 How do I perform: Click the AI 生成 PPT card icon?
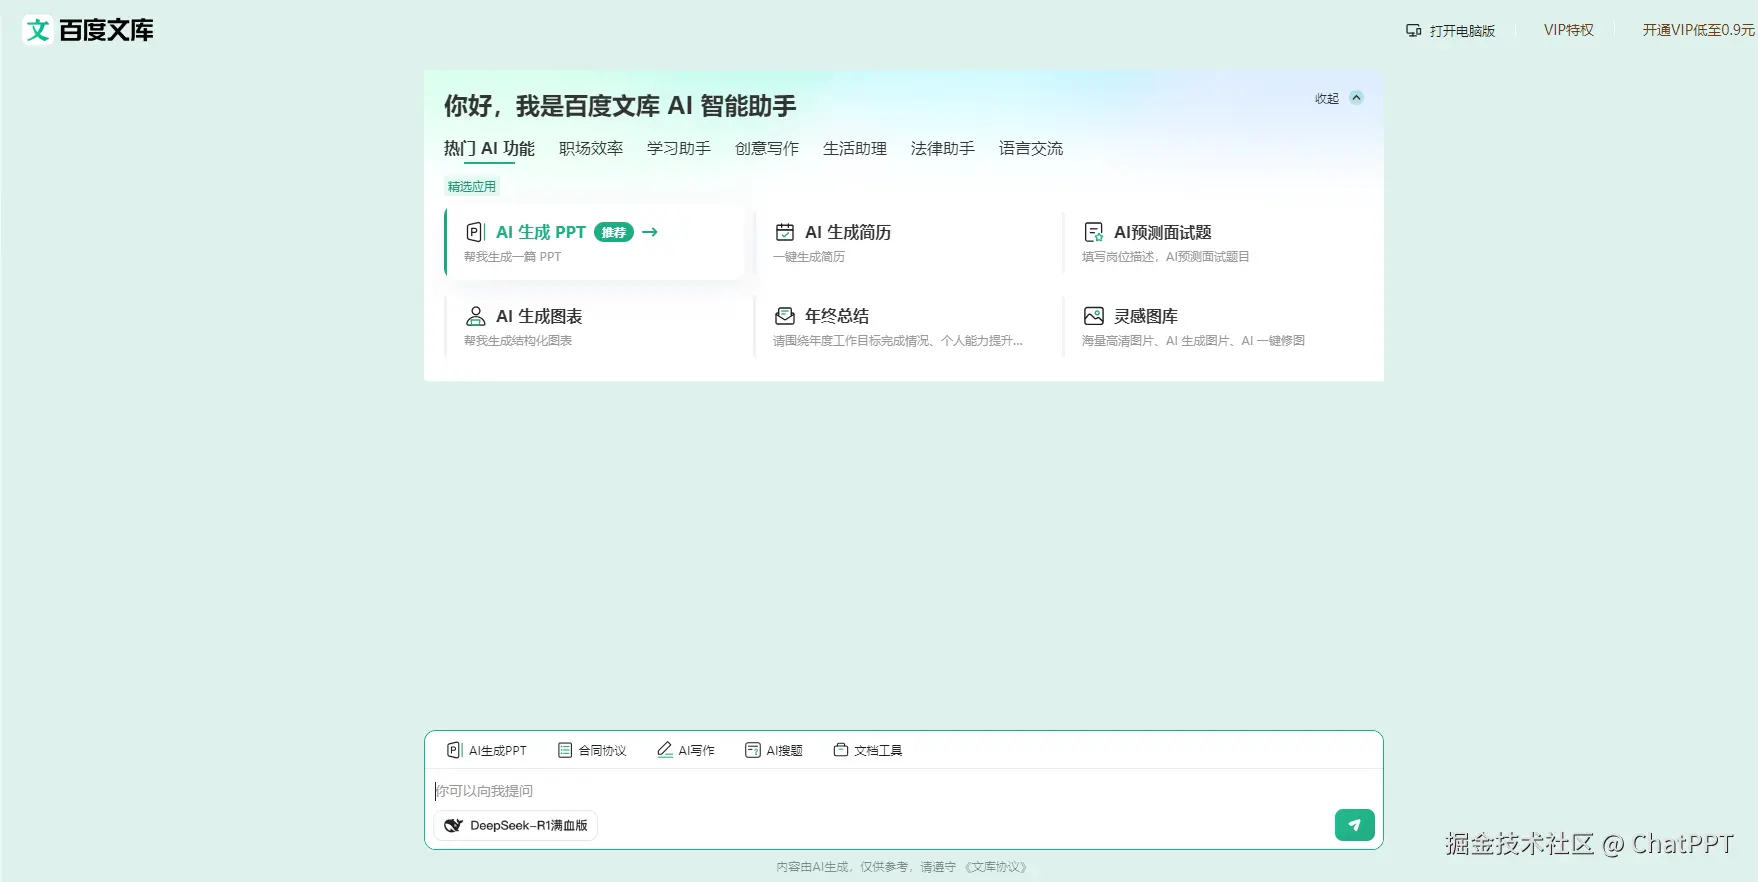click(x=475, y=232)
